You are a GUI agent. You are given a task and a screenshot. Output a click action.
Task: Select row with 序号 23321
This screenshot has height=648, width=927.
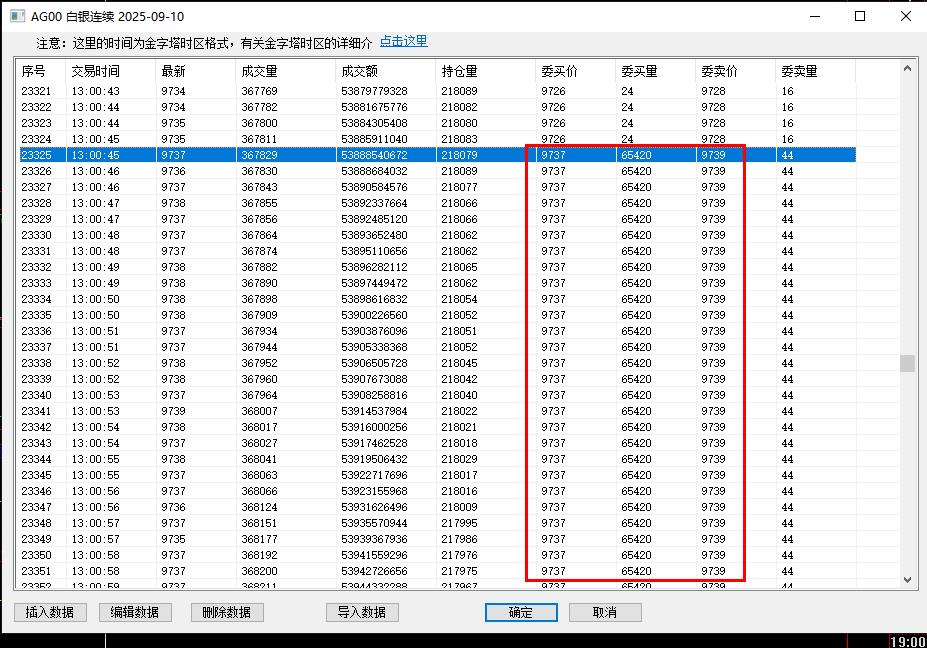(x=36, y=91)
